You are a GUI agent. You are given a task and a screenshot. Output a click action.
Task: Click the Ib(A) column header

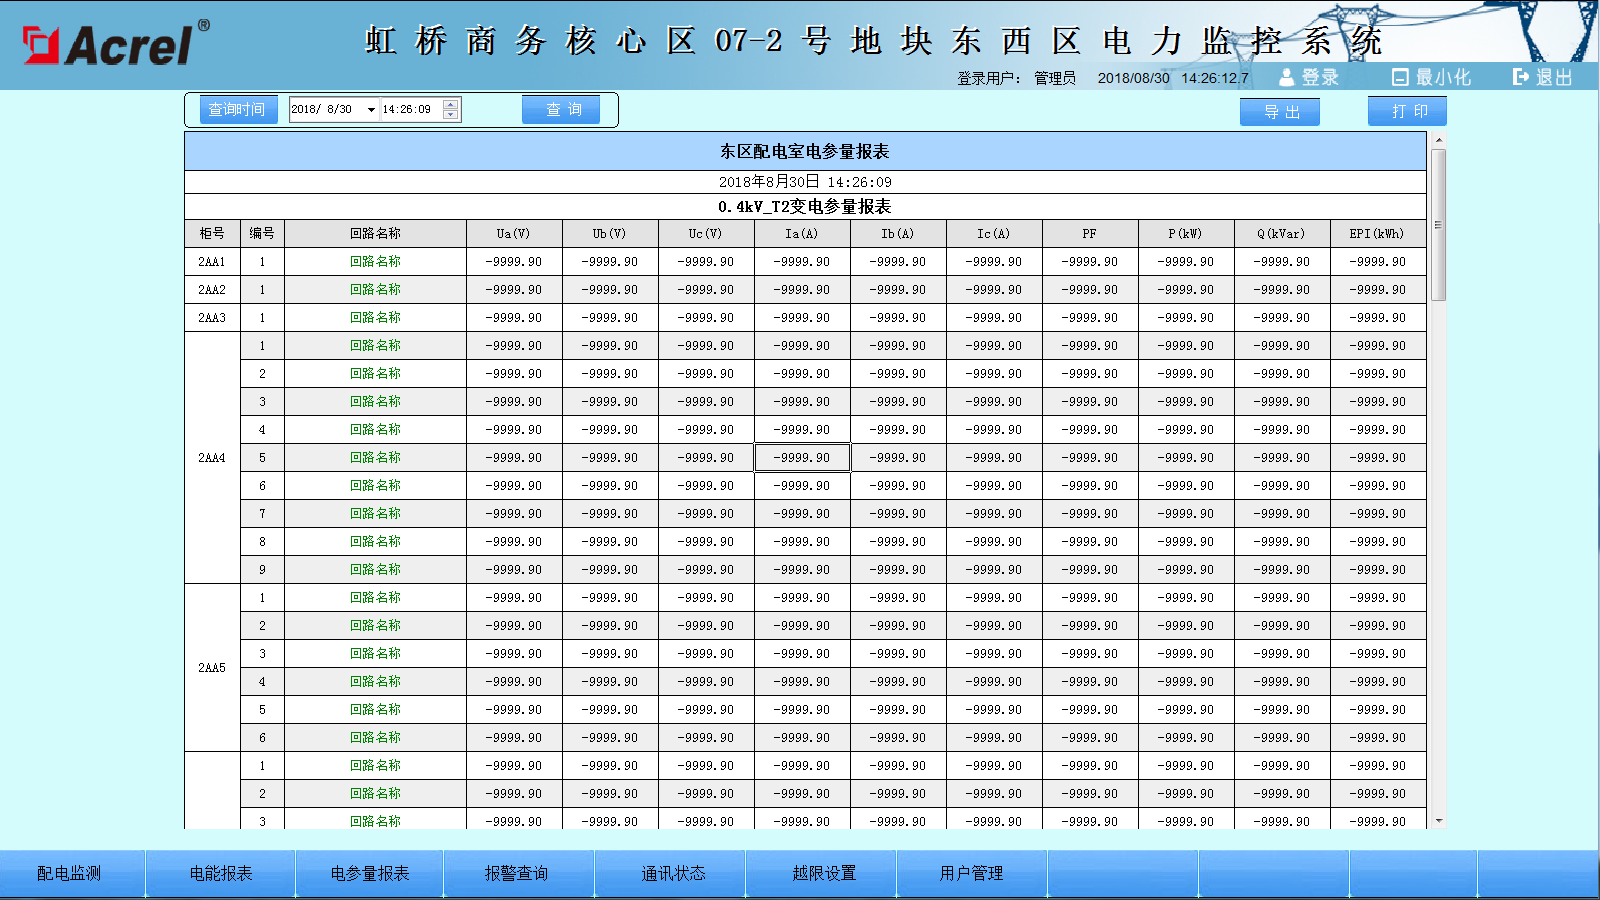898,234
